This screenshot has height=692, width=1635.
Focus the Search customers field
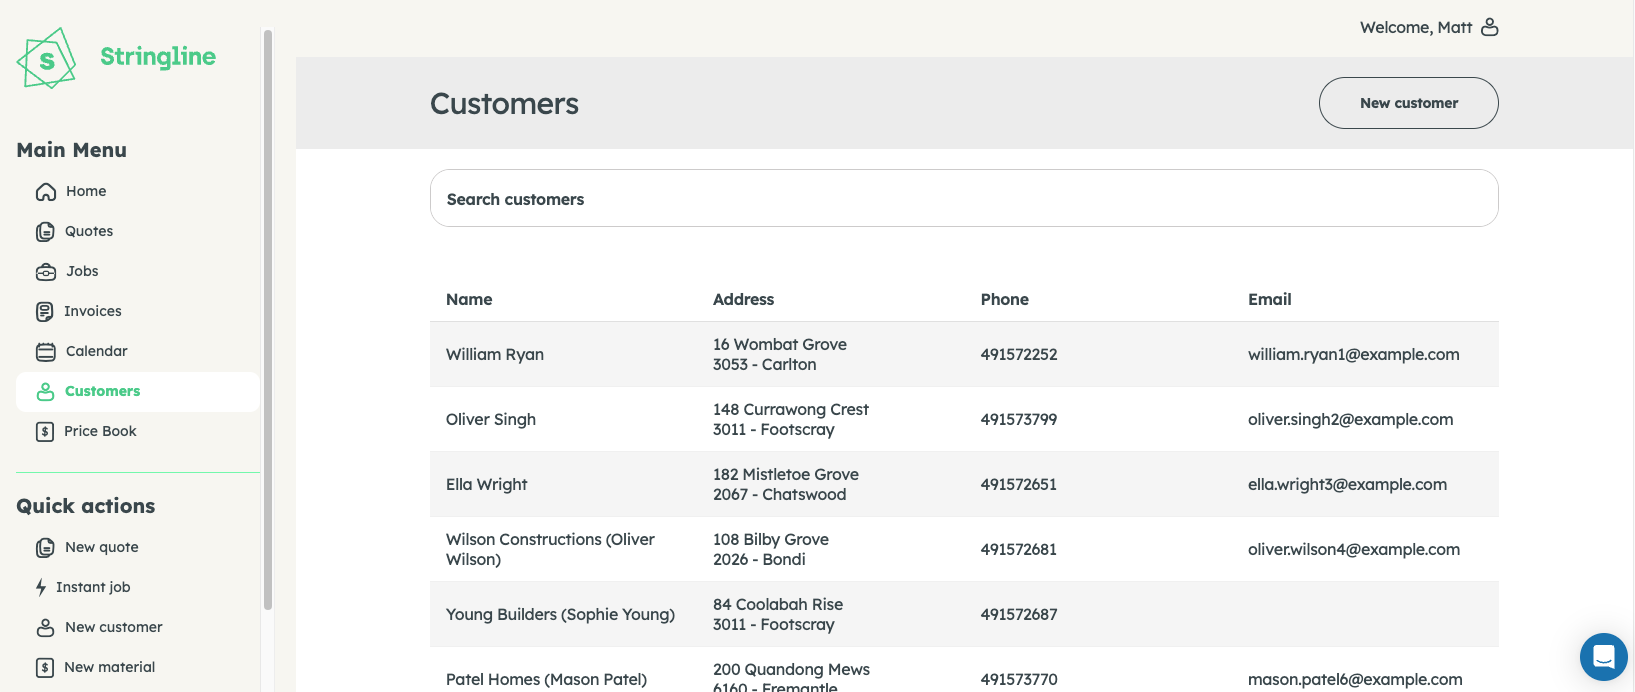click(x=964, y=198)
